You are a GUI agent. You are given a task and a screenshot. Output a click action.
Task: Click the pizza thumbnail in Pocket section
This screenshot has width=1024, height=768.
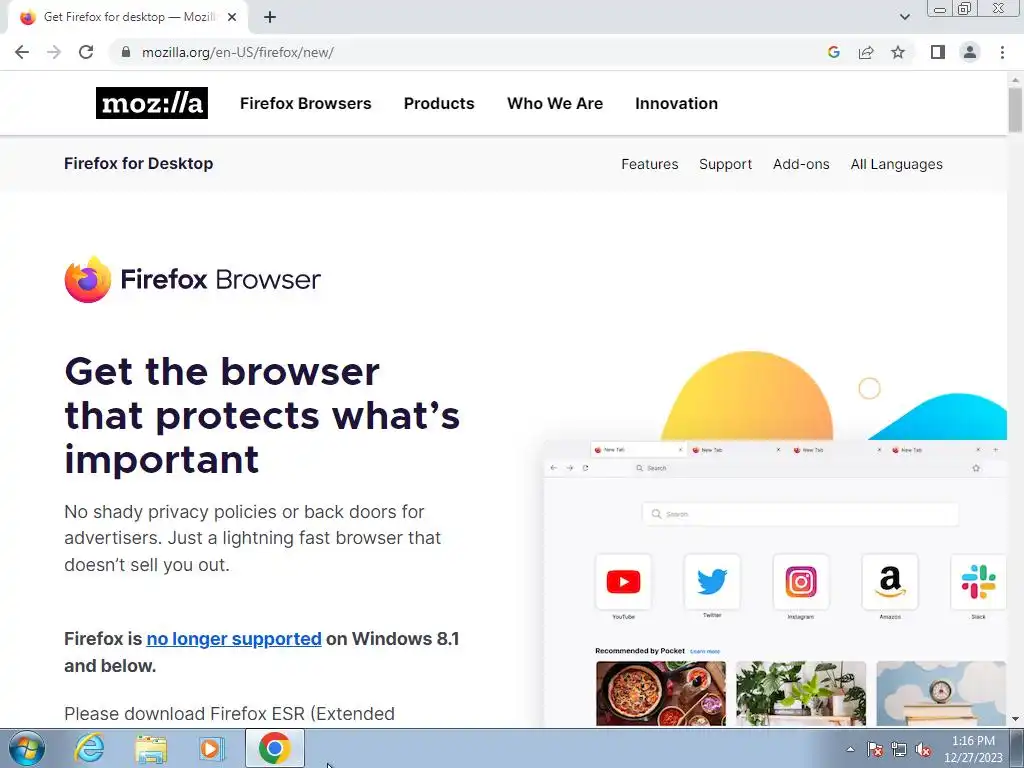pos(661,693)
